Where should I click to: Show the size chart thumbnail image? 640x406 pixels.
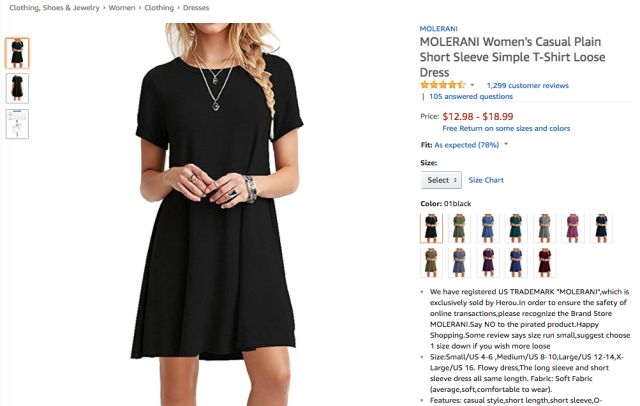17,124
